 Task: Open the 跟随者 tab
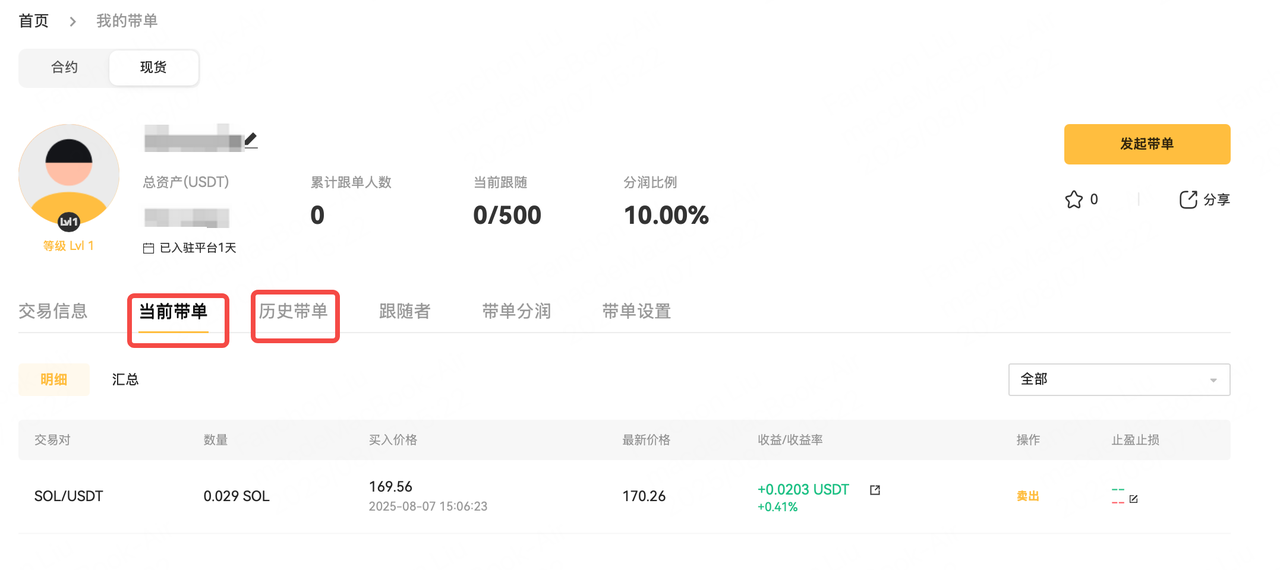click(x=405, y=311)
